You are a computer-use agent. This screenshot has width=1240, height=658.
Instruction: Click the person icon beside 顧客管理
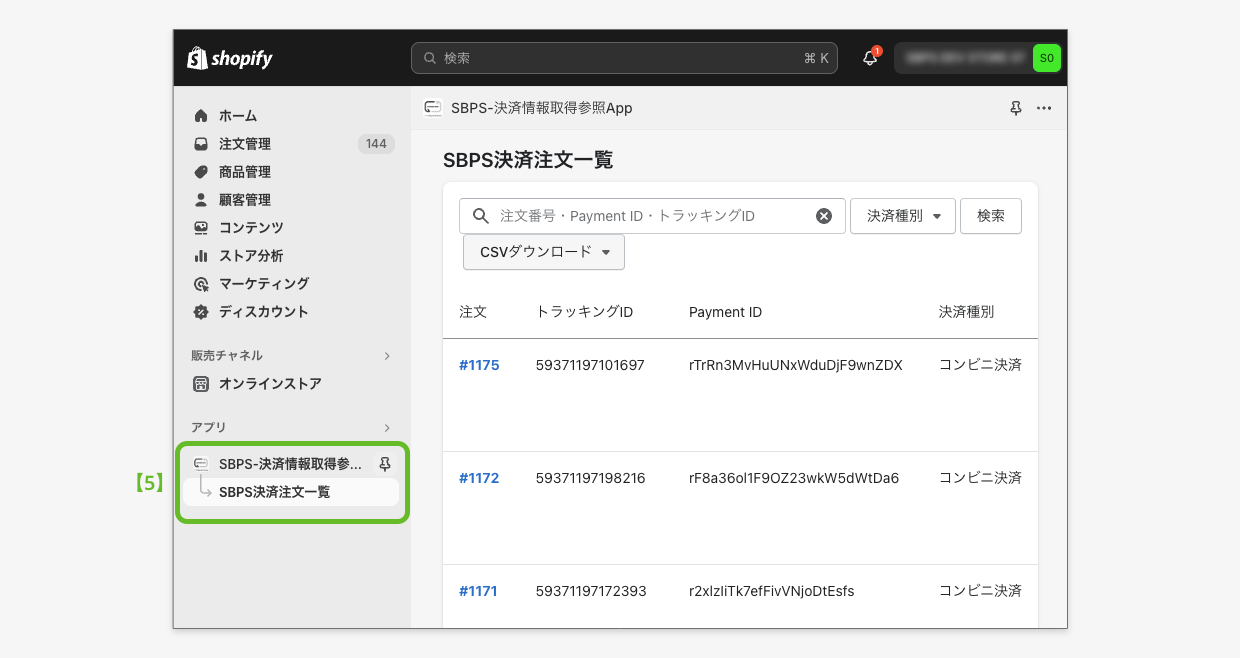click(x=201, y=200)
